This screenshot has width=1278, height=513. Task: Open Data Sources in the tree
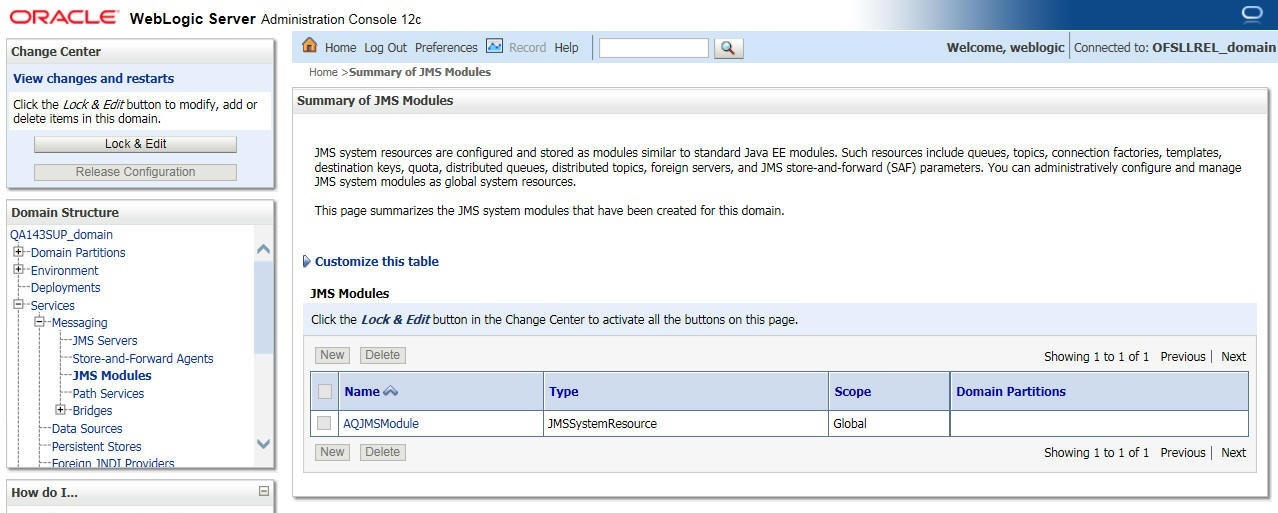click(87, 428)
